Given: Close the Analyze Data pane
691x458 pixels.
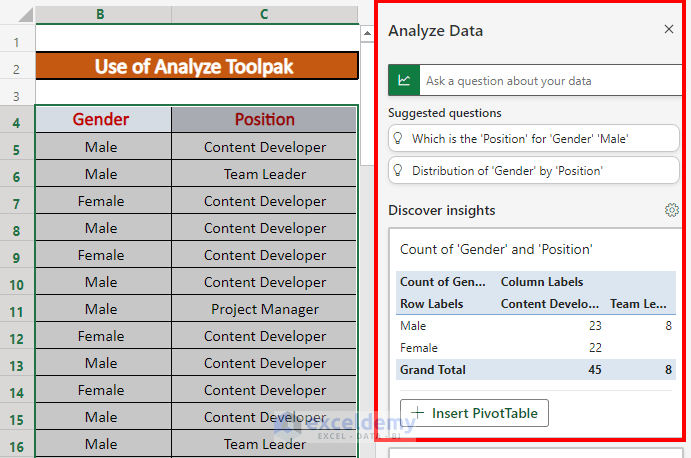Looking at the screenshot, I should tap(669, 30).
